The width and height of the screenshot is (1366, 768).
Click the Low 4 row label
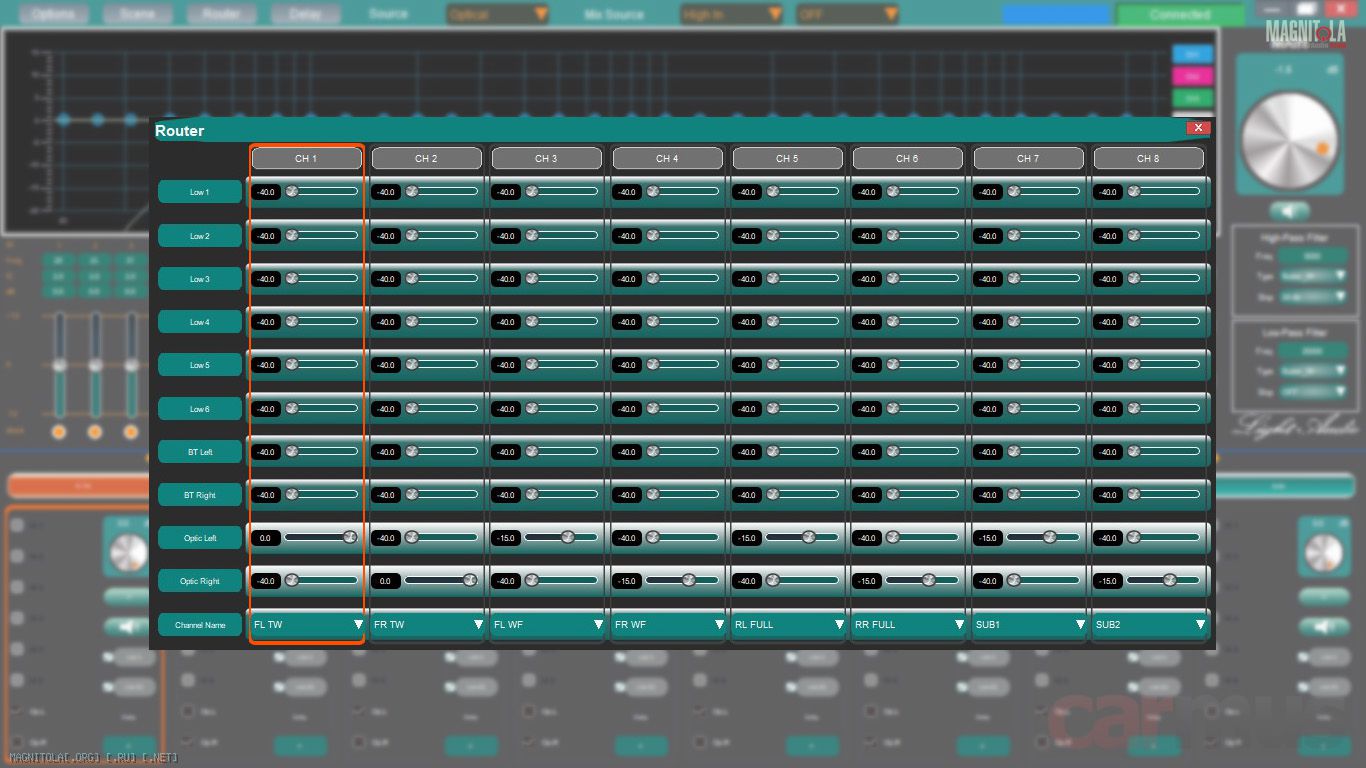click(200, 322)
